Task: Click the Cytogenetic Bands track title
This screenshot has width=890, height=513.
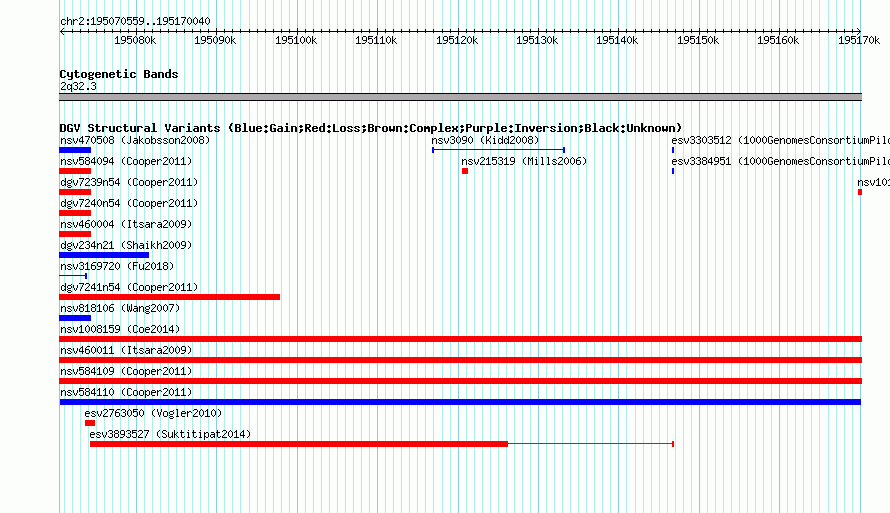Action: 119,74
